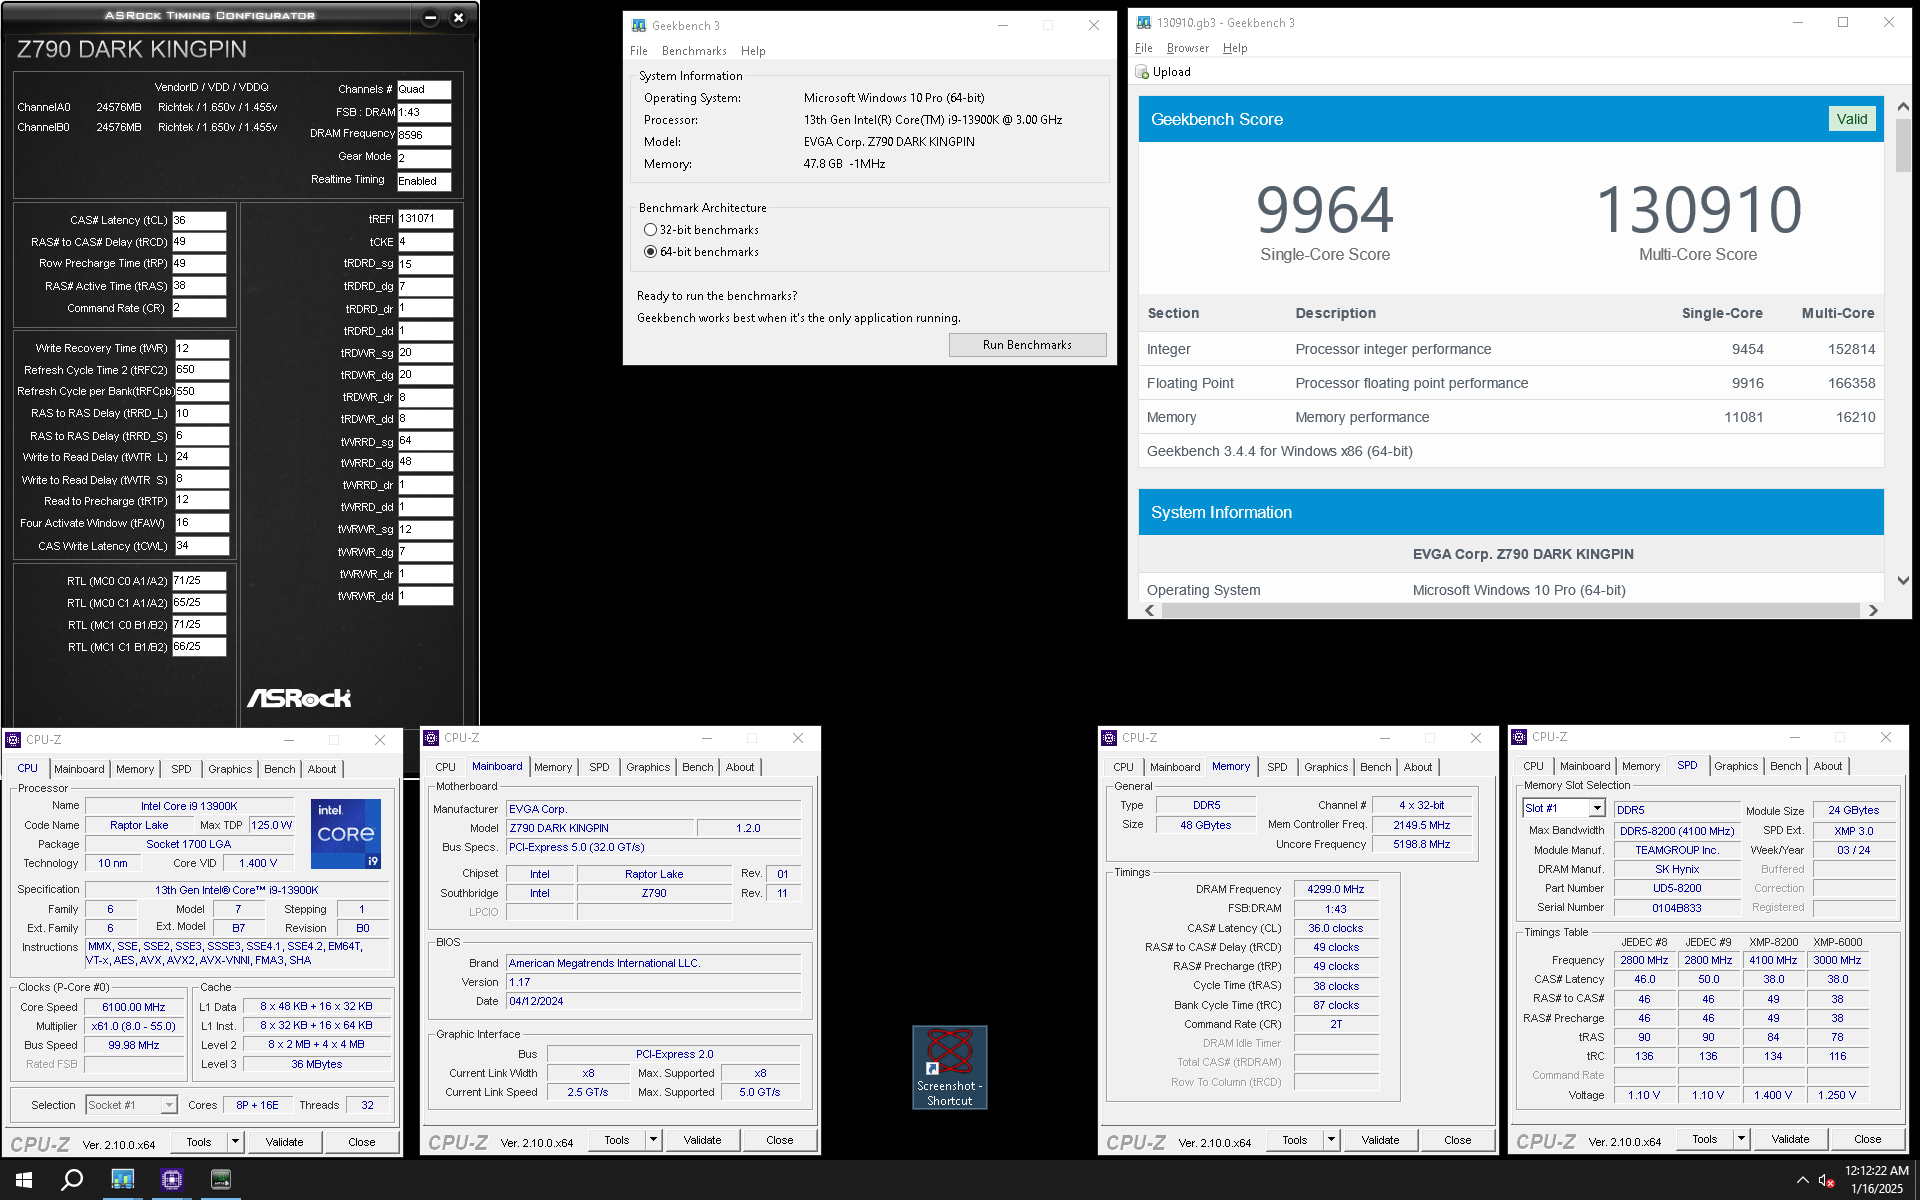Expand Tools dropdown arrow in CPU-Z Mainboard window
This screenshot has height=1200, width=1920.
(653, 1139)
